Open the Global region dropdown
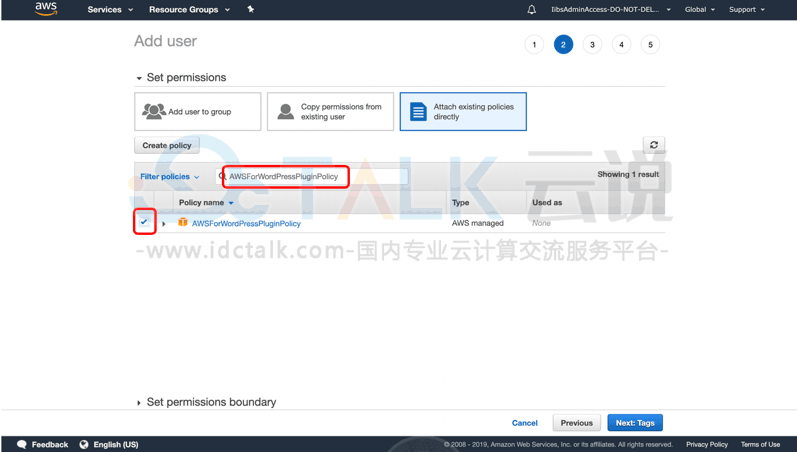The width and height of the screenshot is (797, 452). 699,10
